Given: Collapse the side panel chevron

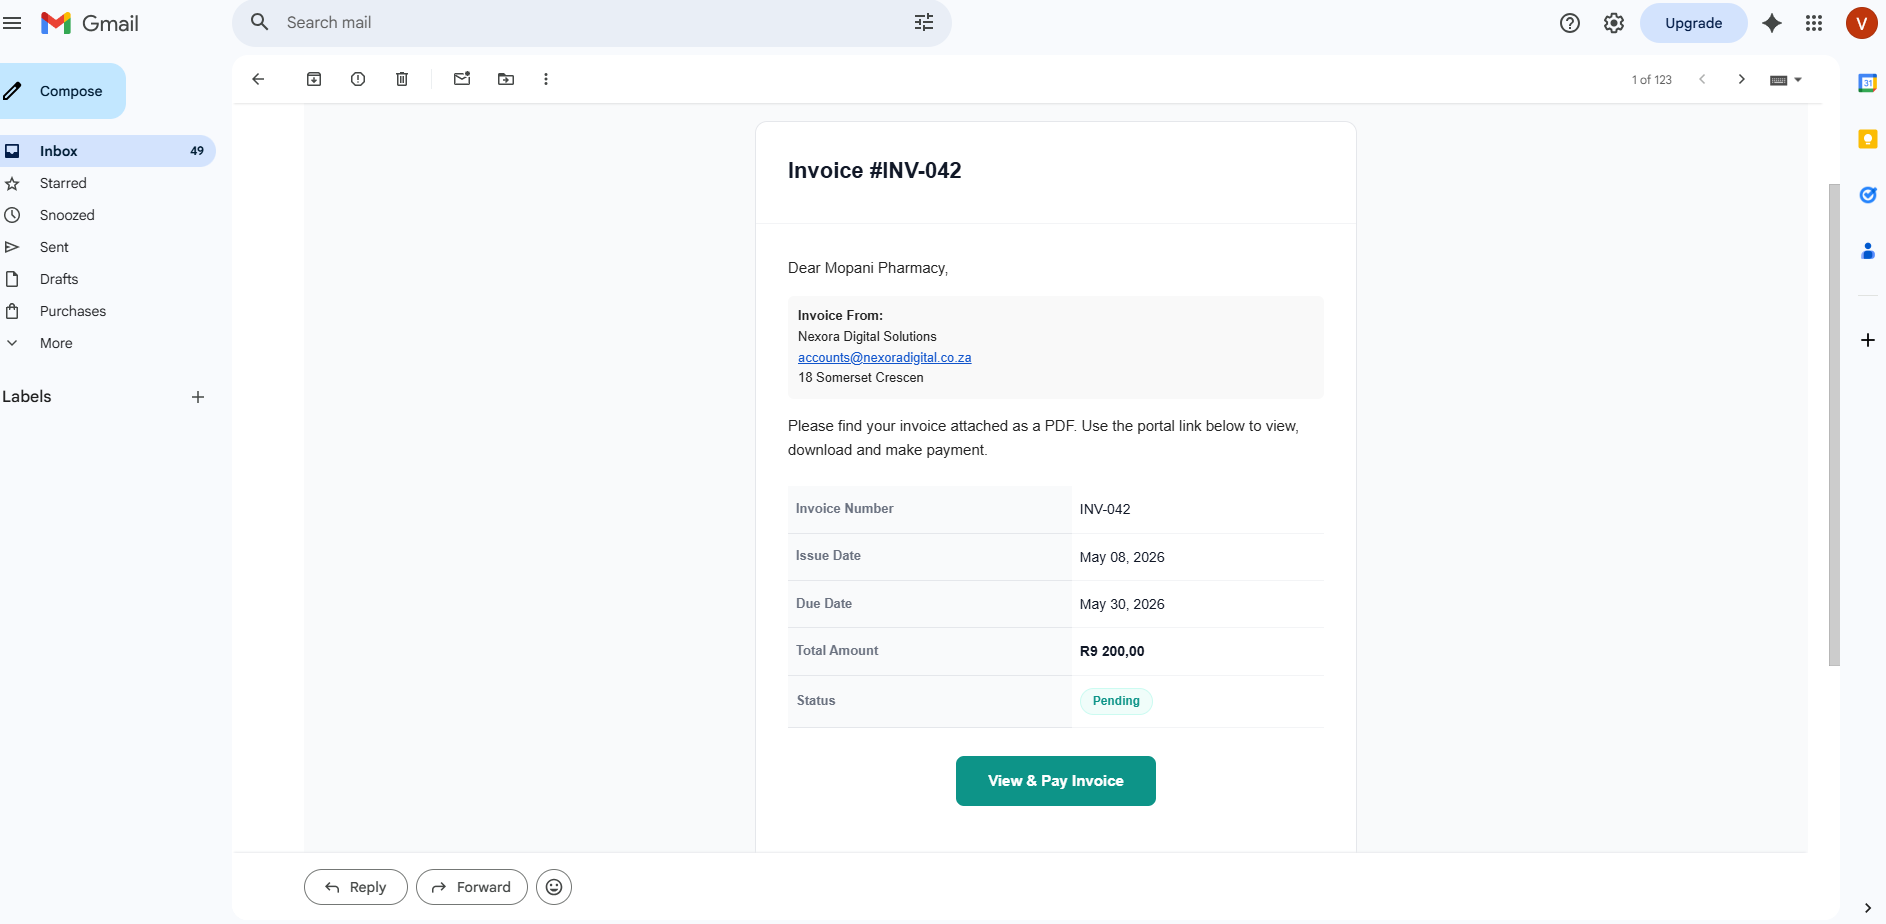Looking at the screenshot, I should [1867, 908].
